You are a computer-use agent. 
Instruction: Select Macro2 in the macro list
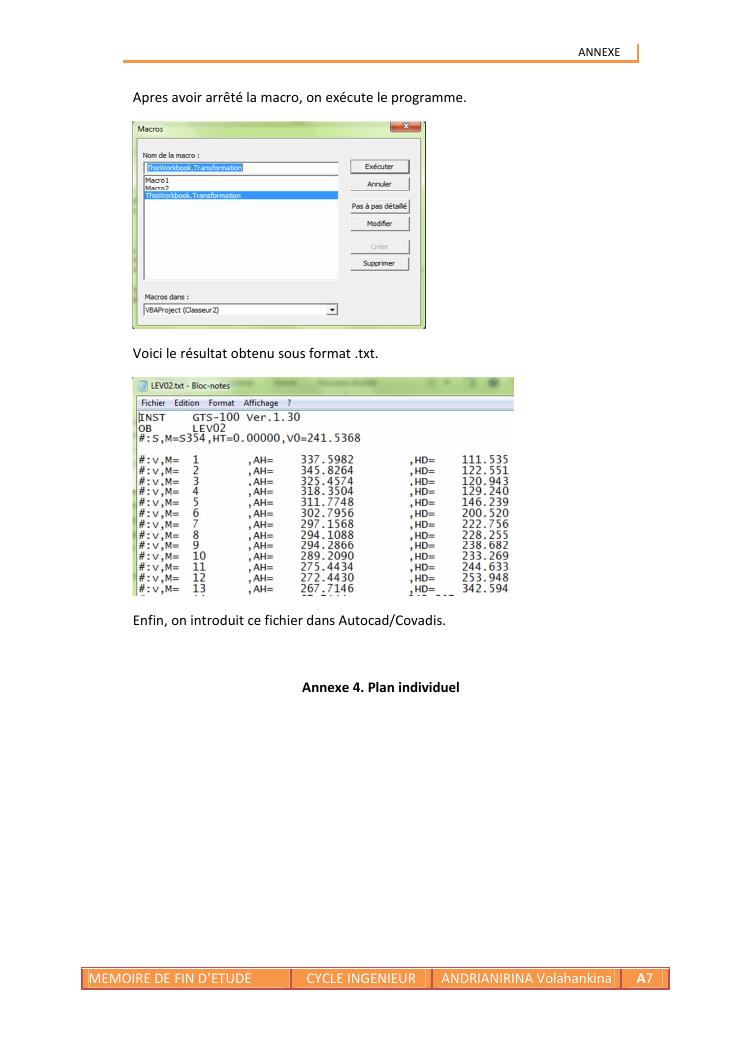[158, 188]
